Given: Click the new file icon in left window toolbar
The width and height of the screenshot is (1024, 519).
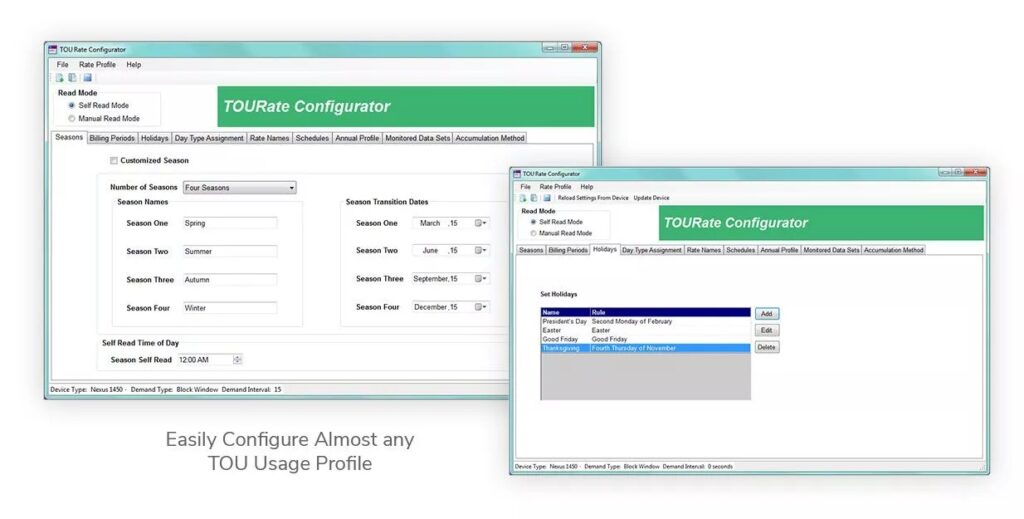Looking at the screenshot, I should 59,78.
